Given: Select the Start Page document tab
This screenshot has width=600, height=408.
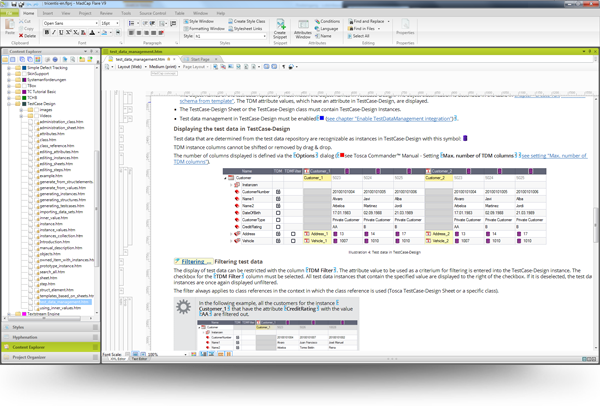Looking at the screenshot, I should pyautogui.click(x=200, y=59).
